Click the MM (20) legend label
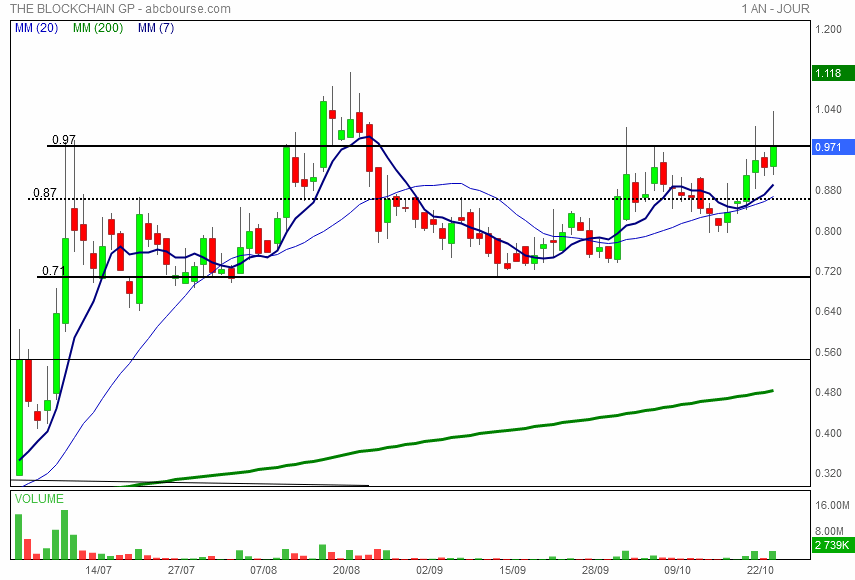The width and height of the screenshot is (855, 580). pos(37,28)
